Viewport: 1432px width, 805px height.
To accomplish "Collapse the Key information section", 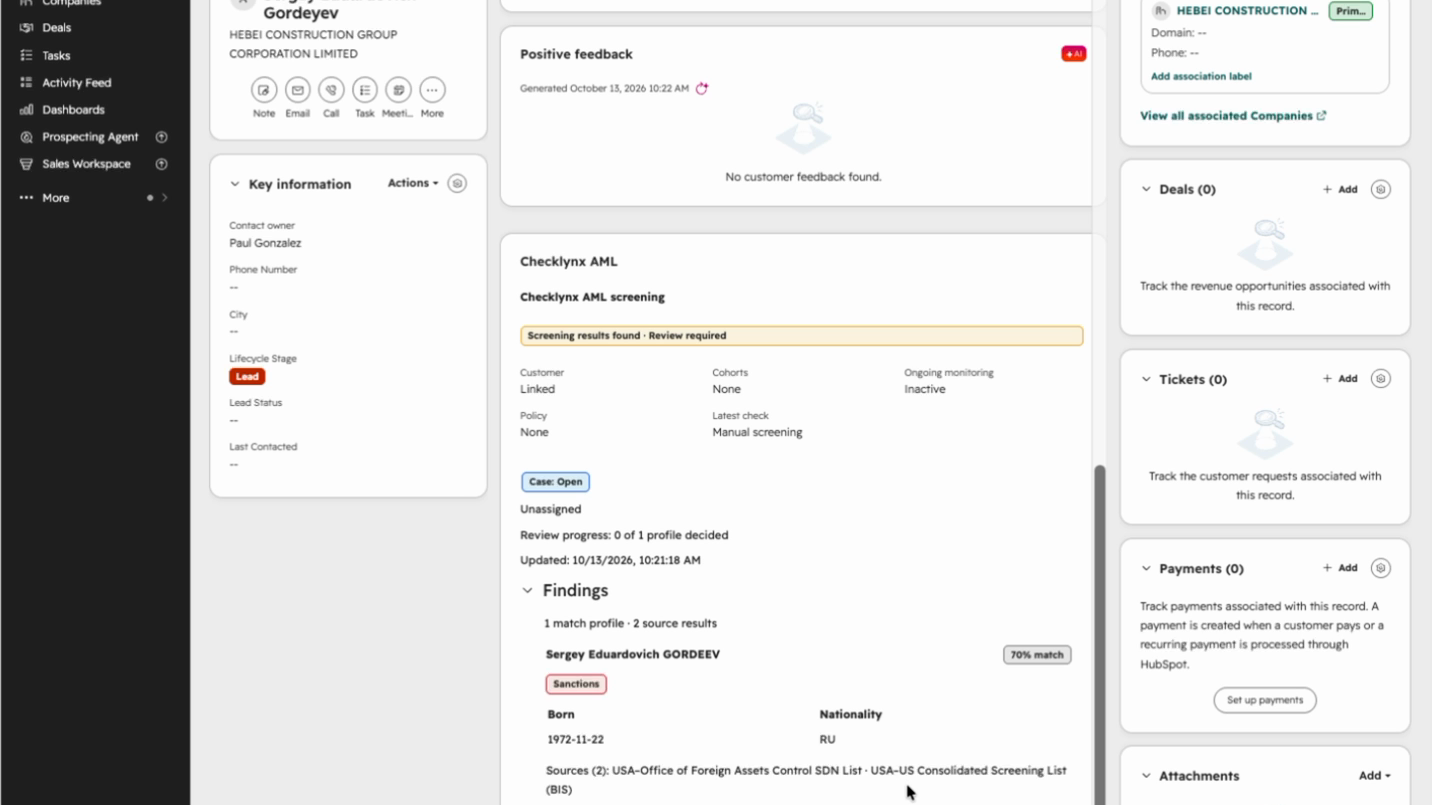I will pos(235,184).
